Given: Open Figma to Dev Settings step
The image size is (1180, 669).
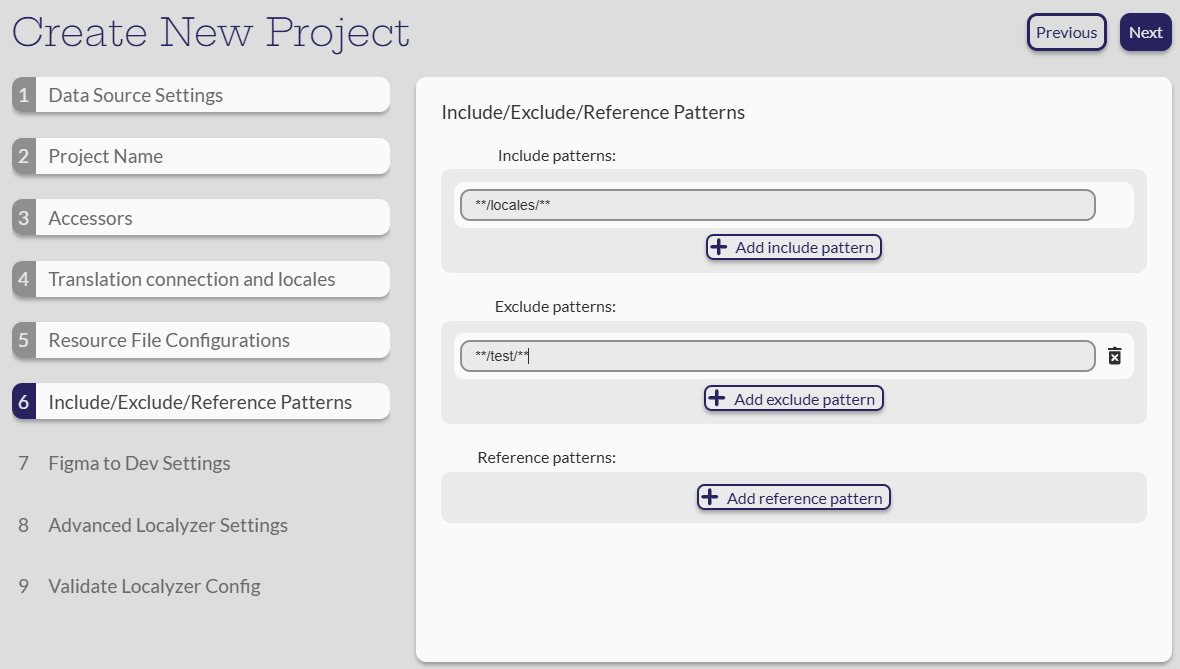Looking at the screenshot, I should click(x=139, y=463).
